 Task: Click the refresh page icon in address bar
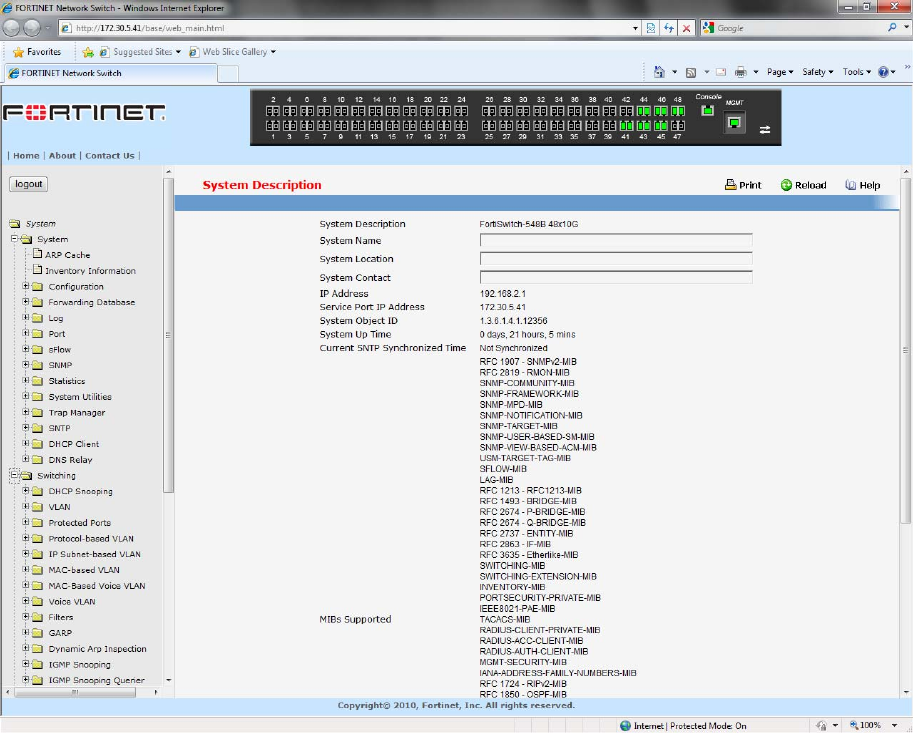point(669,28)
